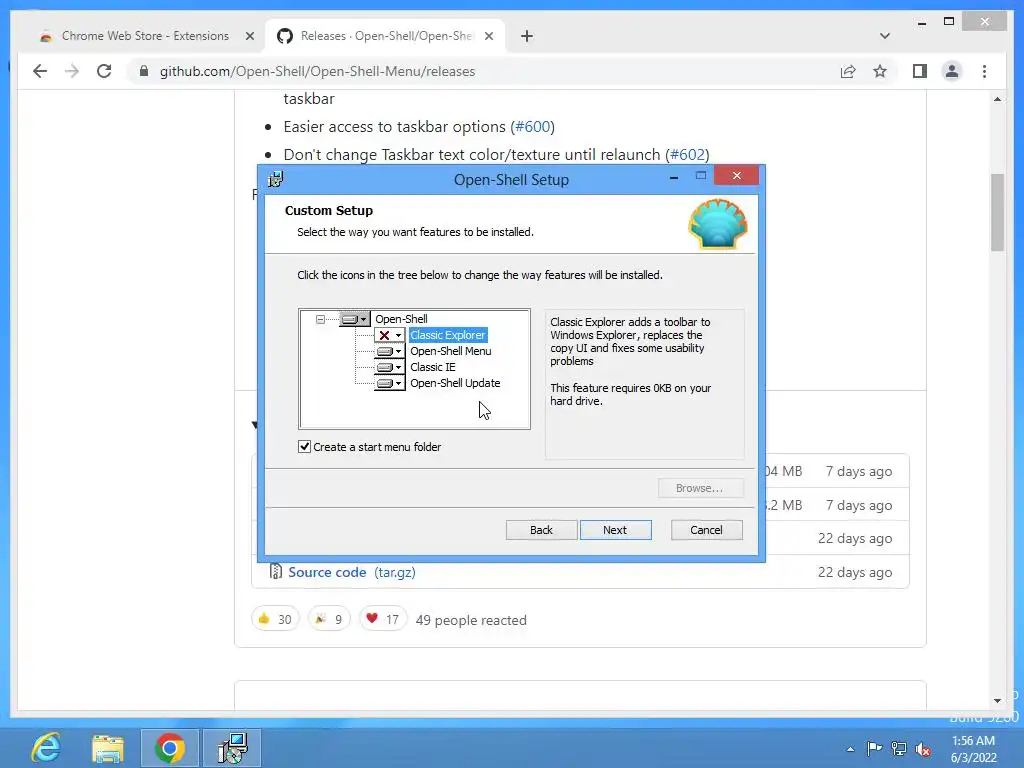Screen dimensions: 1024x768
Task: Open a new Chrome tab
Action: pyautogui.click(x=527, y=37)
